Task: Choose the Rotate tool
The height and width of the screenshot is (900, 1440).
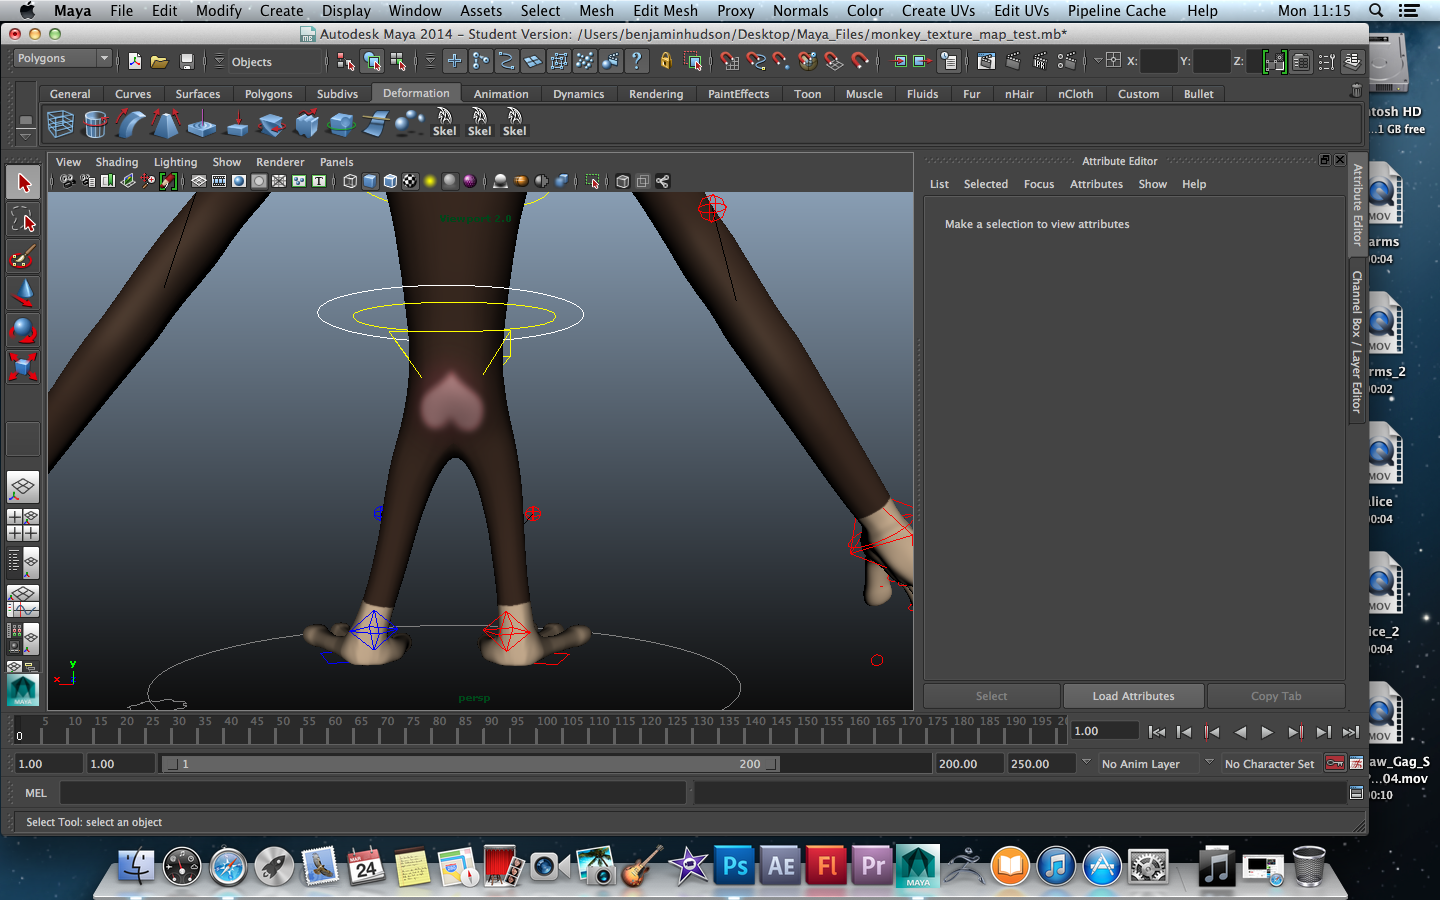Action: 23,330
